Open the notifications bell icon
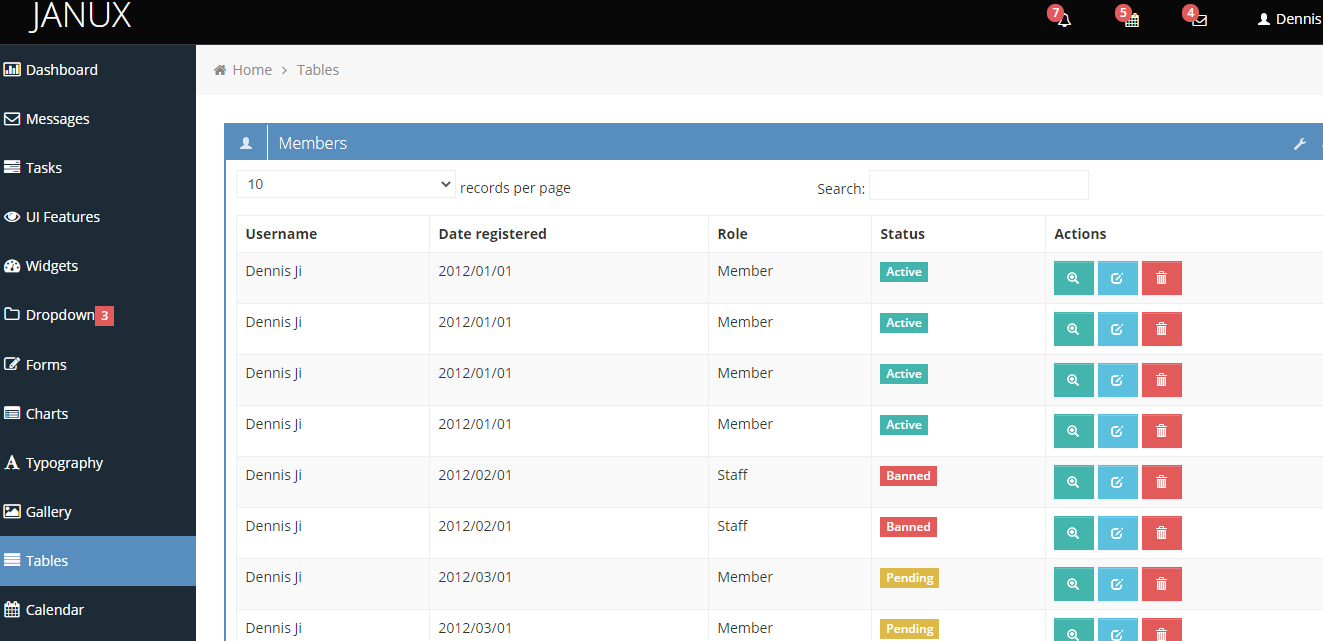This screenshot has width=1323, height=641. (1061, 18)
